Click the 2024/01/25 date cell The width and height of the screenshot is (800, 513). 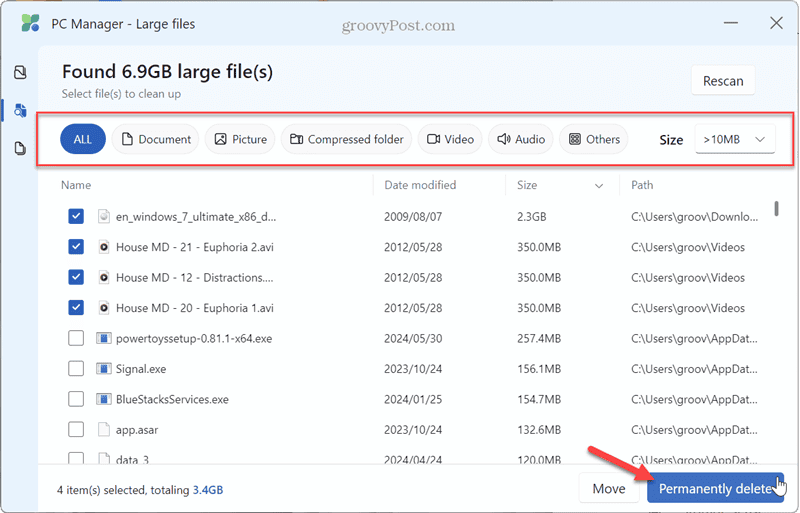[x=413, y=399]
